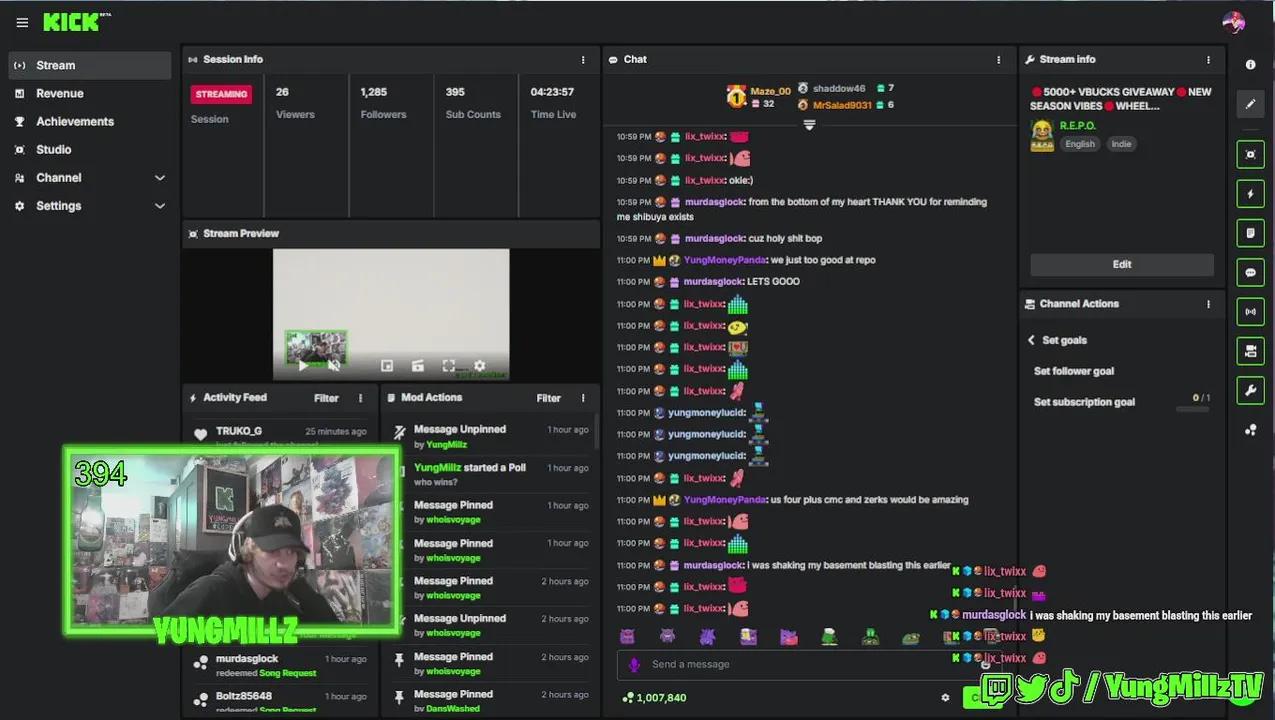Go back from Set goals
The image size is (1275, 720).
coord(1031,340)
